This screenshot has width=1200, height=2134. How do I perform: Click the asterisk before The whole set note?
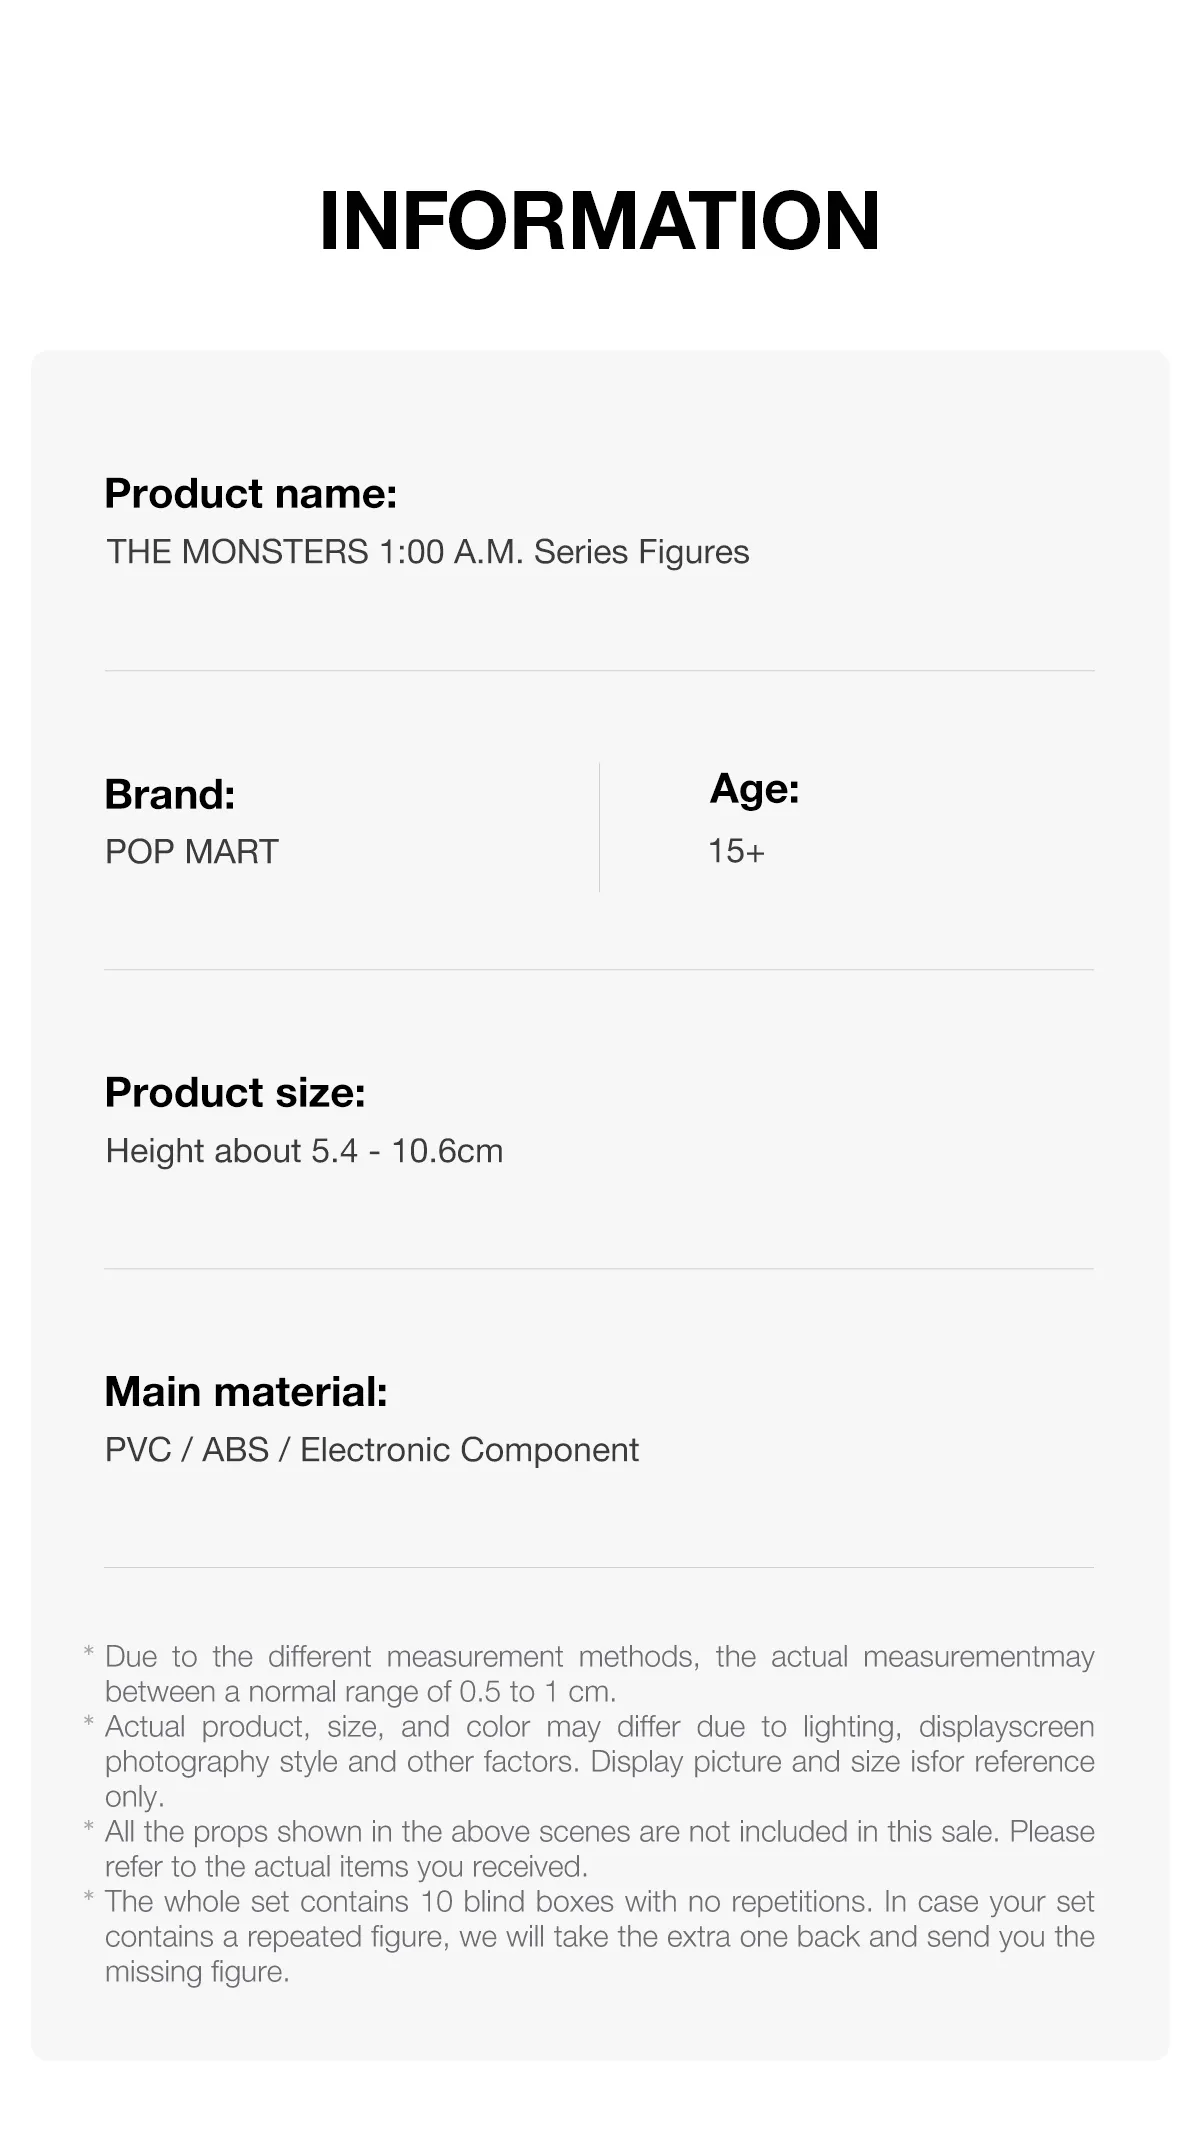click(x=89, y=1899)
